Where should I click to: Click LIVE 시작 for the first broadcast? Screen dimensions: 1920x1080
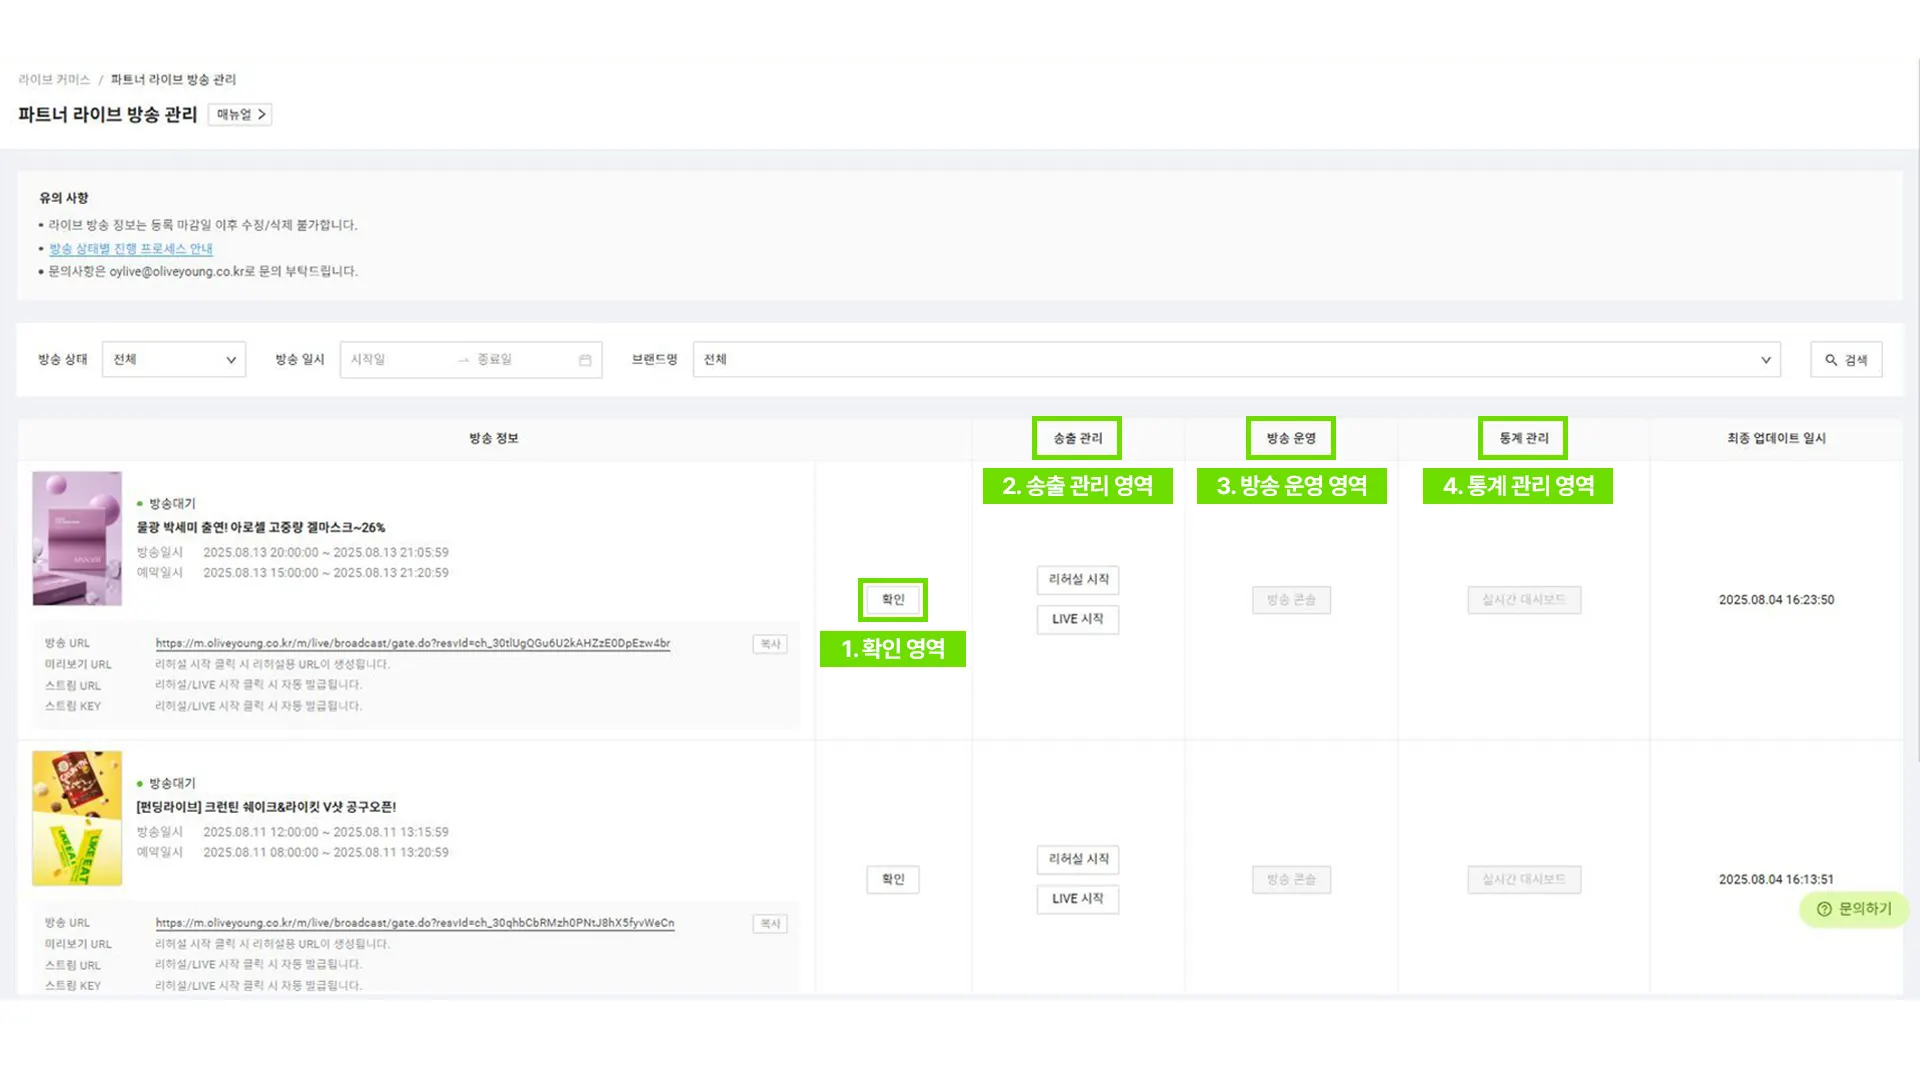click(1078, 620)
